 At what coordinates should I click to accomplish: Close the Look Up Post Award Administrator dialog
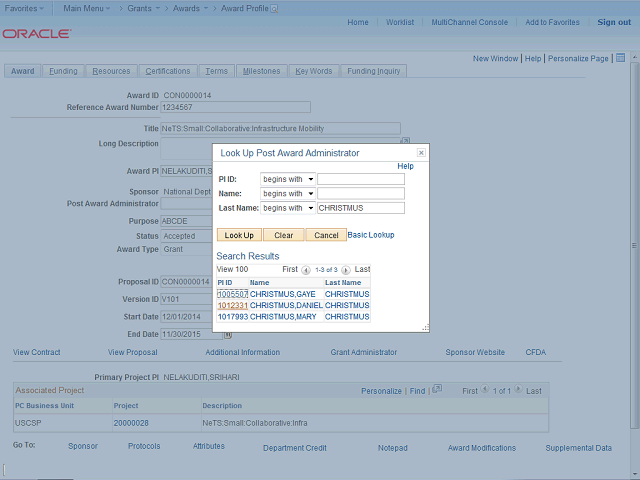click(x=421, y=153)
